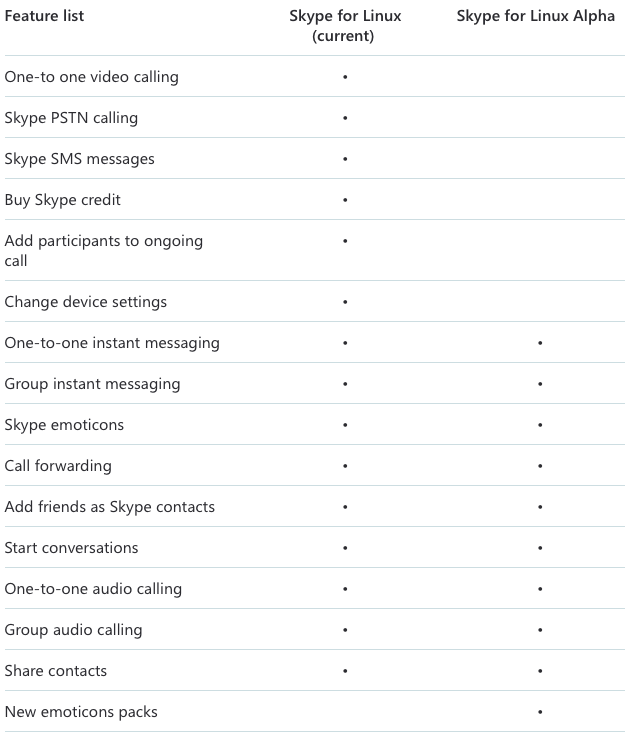Select the 'Skype for Linux (current)' column header
This screenshot has width=635, height=740.
click(345, 26)
